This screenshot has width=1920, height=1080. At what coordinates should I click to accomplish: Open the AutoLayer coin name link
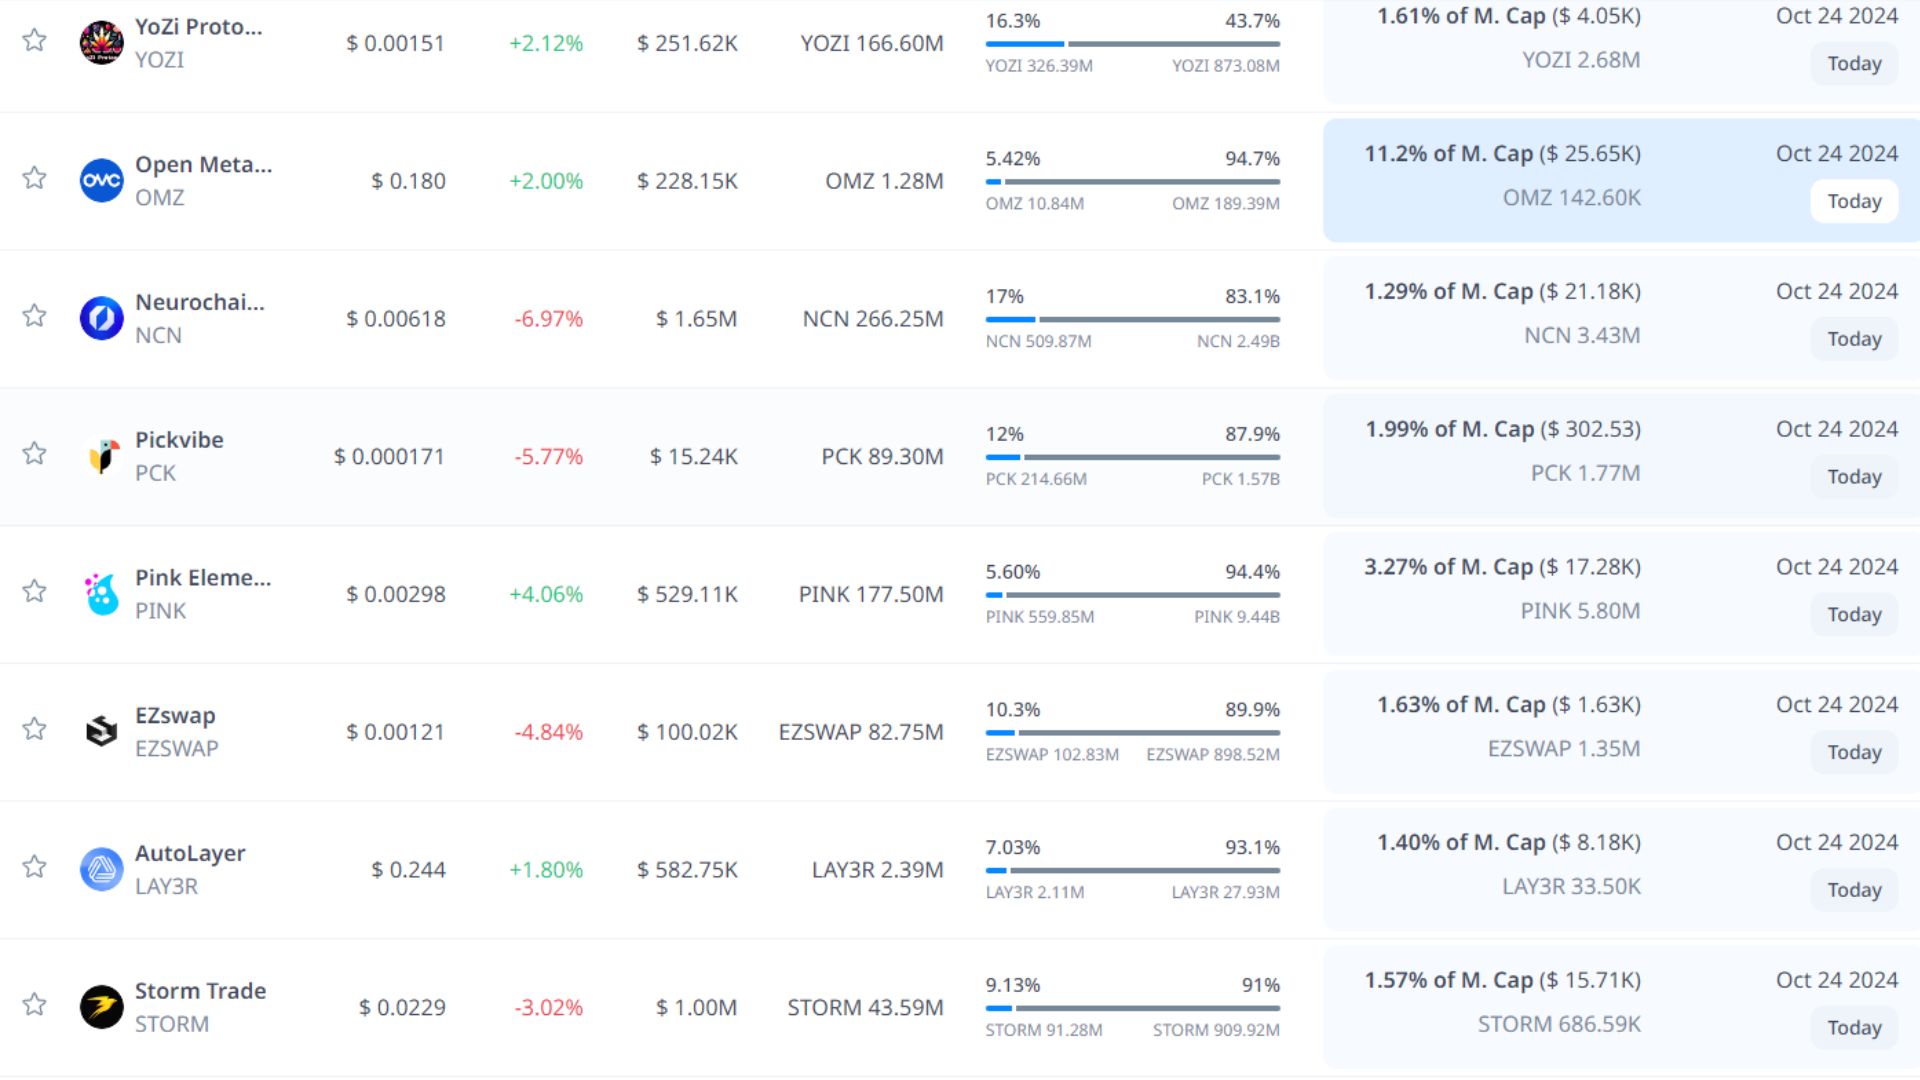pos(190,853)
